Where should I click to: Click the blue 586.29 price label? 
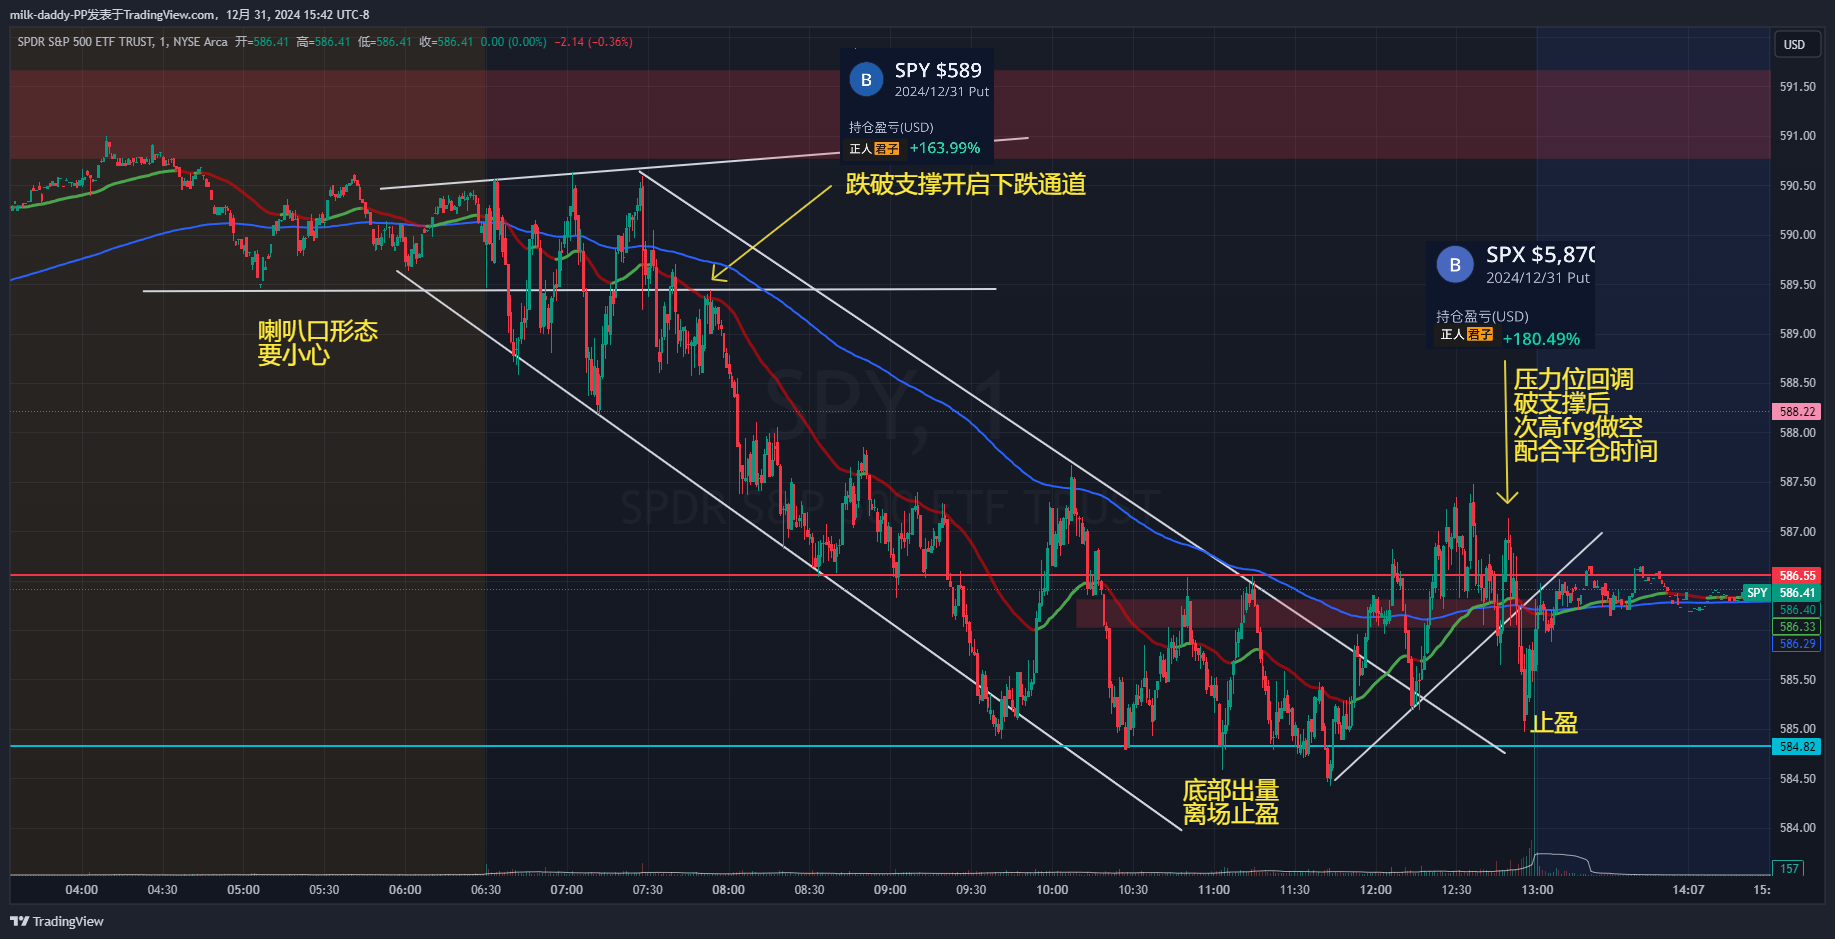(1796, 644)
